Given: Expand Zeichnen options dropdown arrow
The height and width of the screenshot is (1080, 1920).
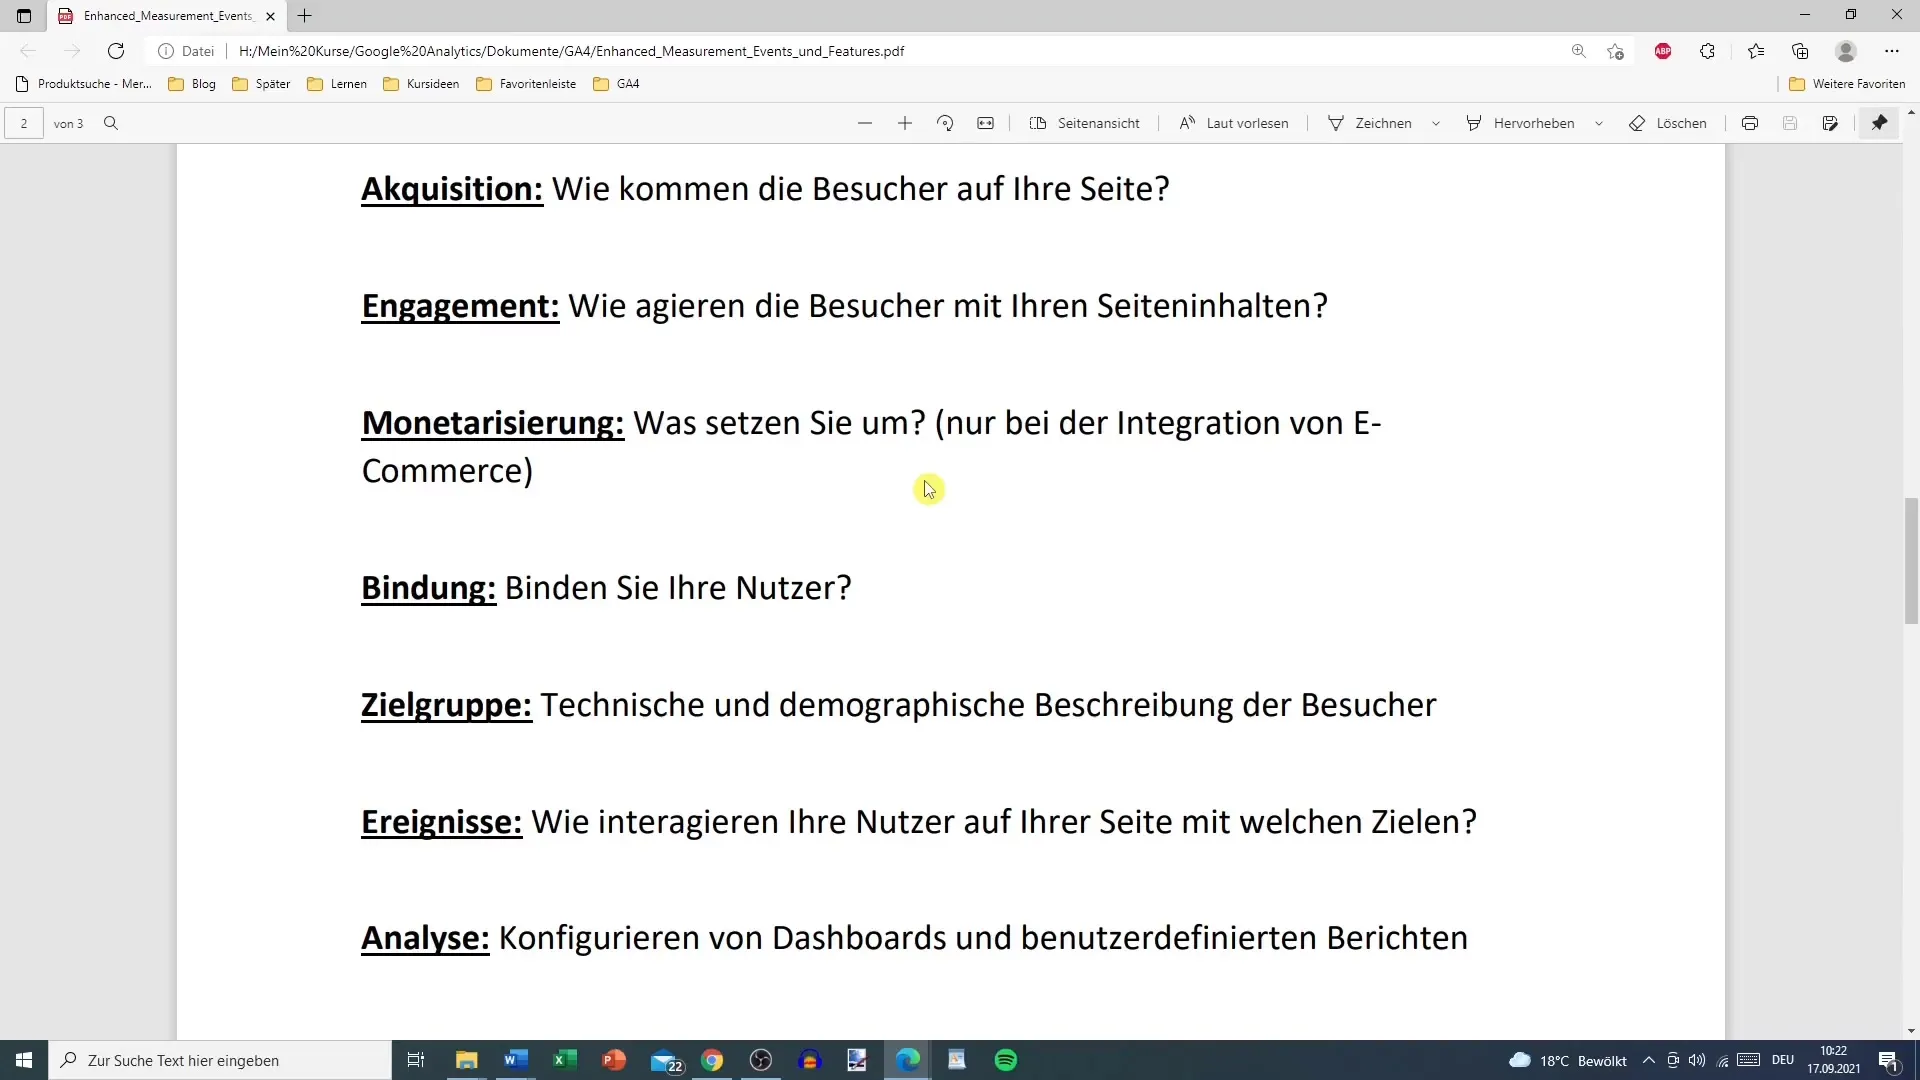Looking at the screenshot, I should coord(1436,123).
